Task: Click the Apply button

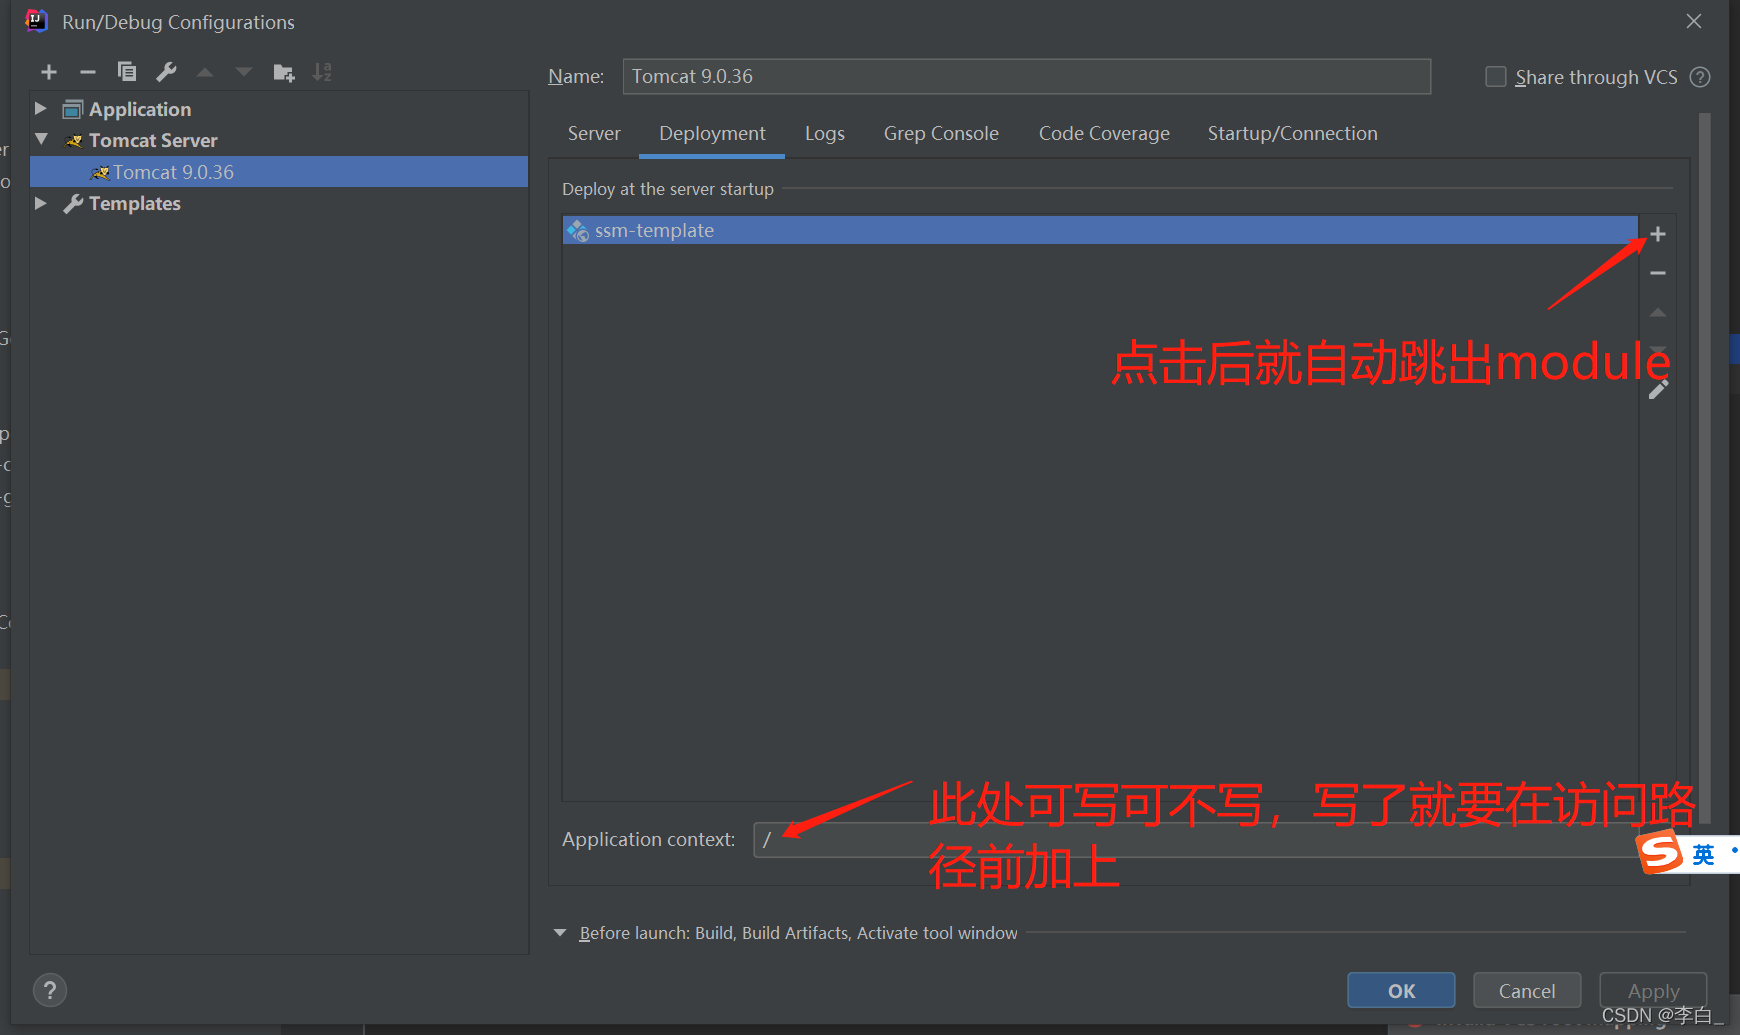Action: pyautogui.click(x=1653, y=990)
